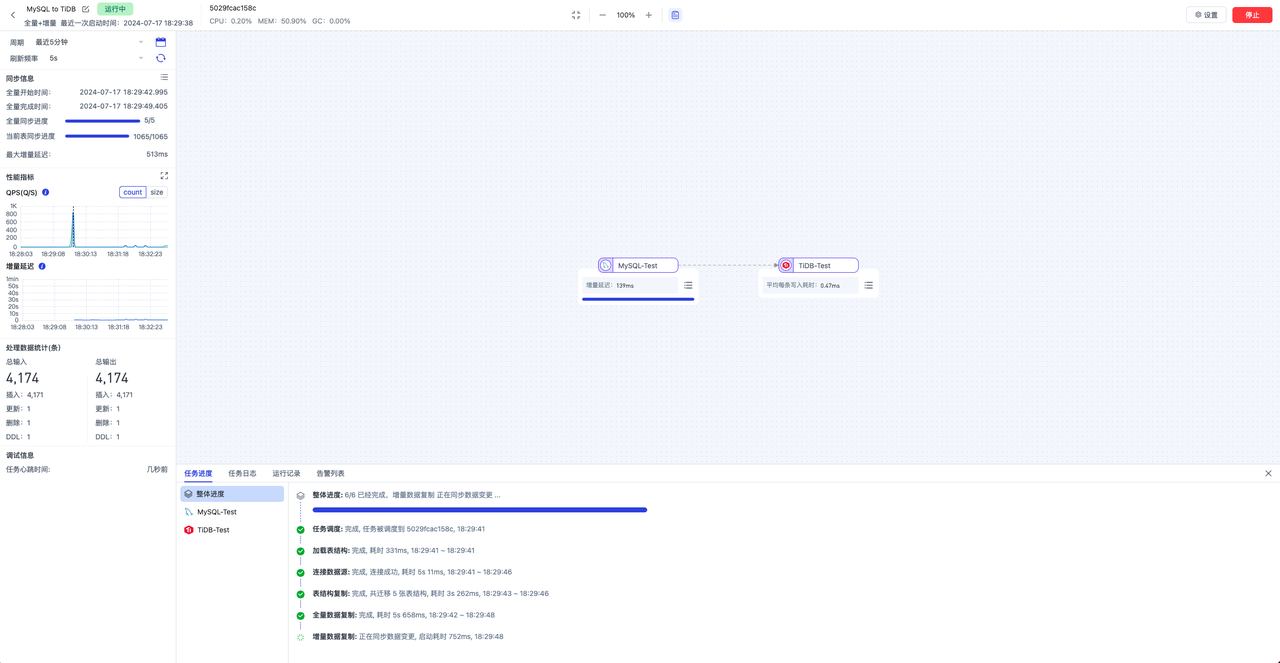Open the calendar date picker icon

tap(160, 41)
